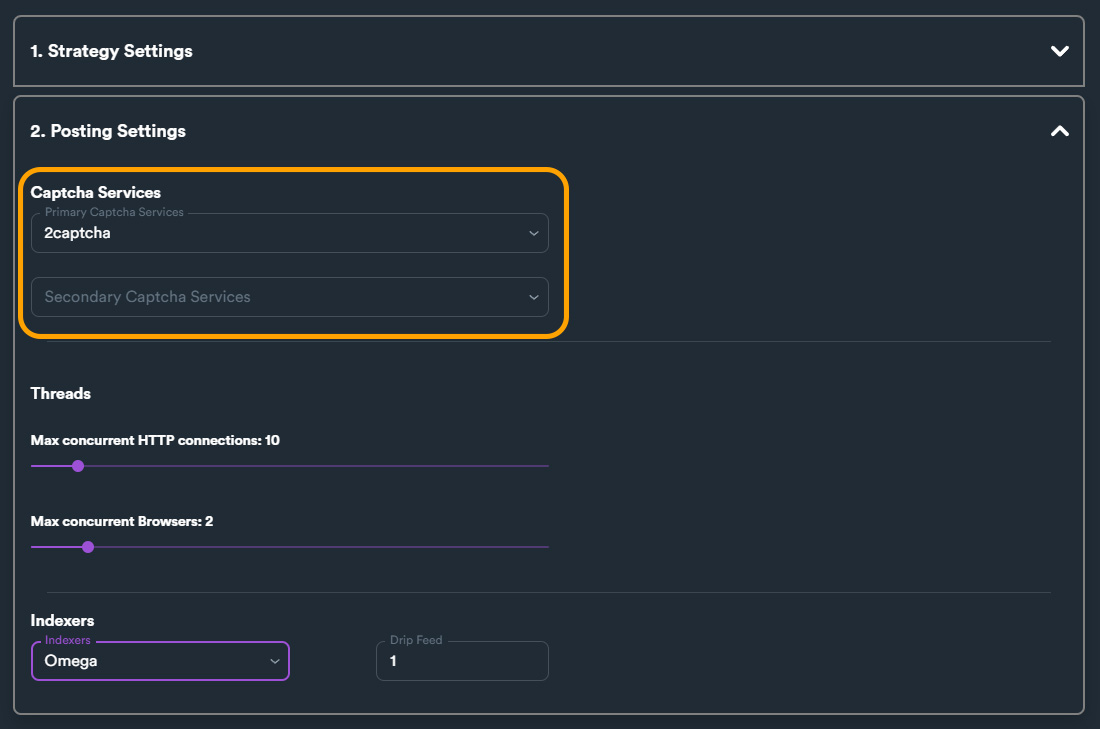This screenshot has height=729, width=1100.
Task: Click the middle of the HTTP connections slider track
Action: (290, 466)
